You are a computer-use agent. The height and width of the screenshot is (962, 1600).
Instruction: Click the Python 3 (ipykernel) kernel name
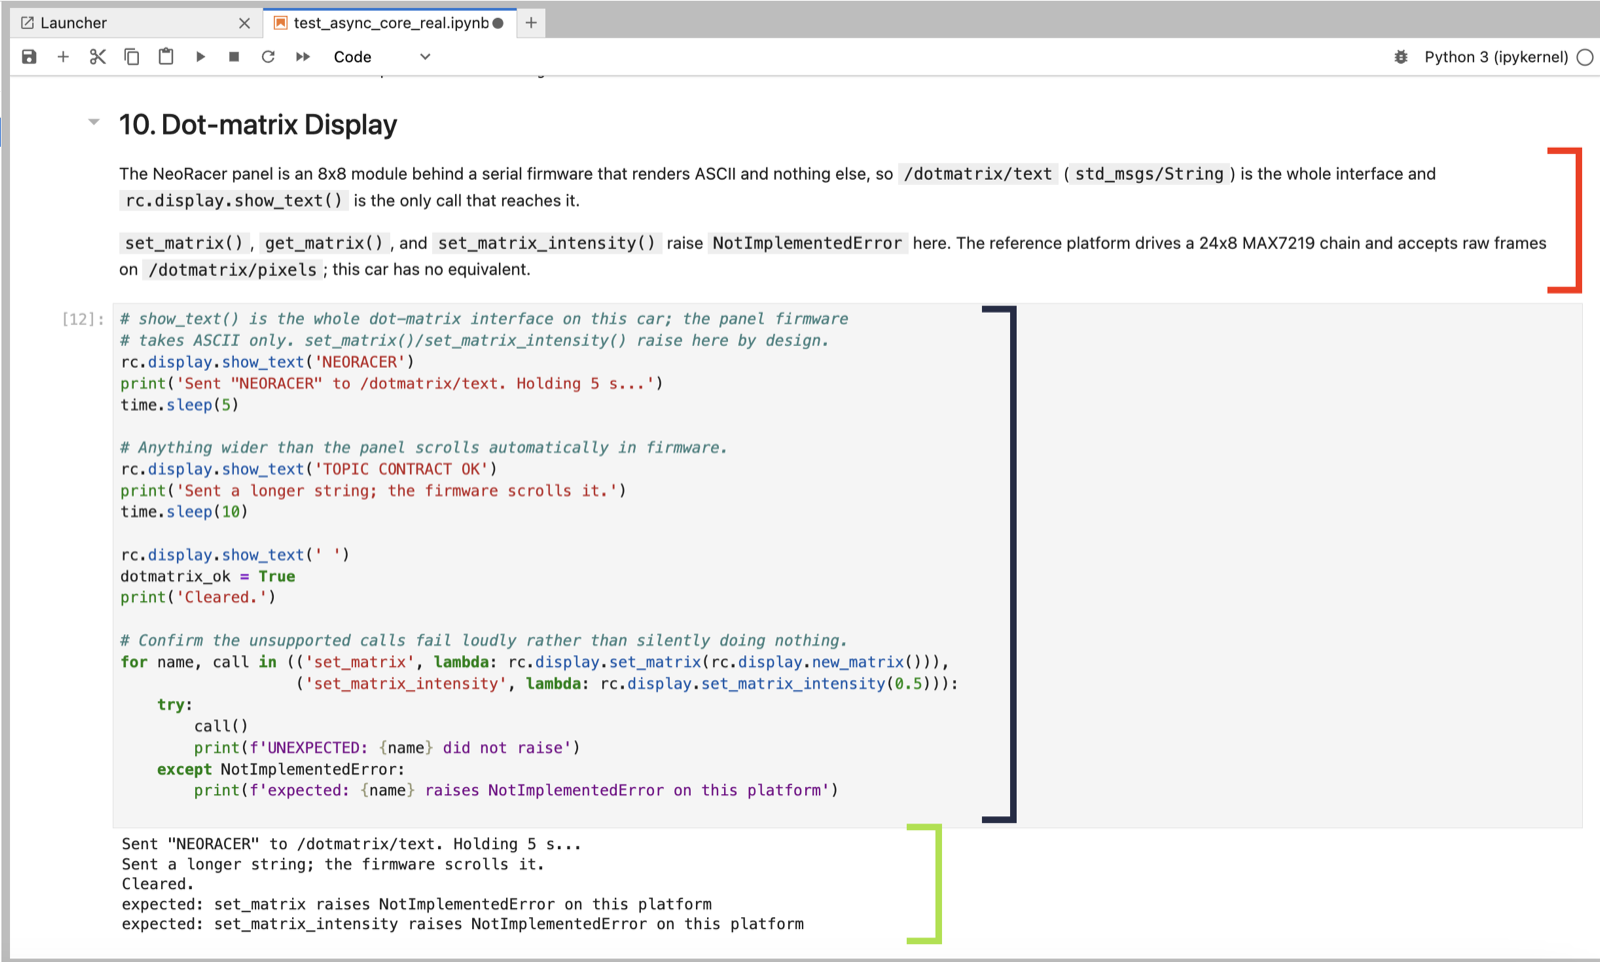(1496, 57)
